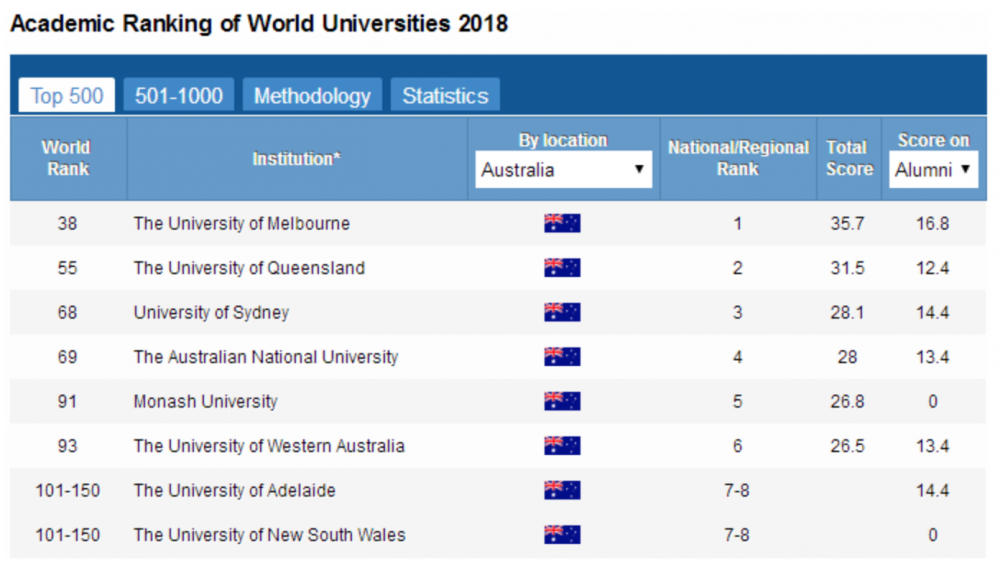Image resolution: width=1000 pixels, height=577 pixels.
Task: Open the Statistics tab
Action: [445, 96]
